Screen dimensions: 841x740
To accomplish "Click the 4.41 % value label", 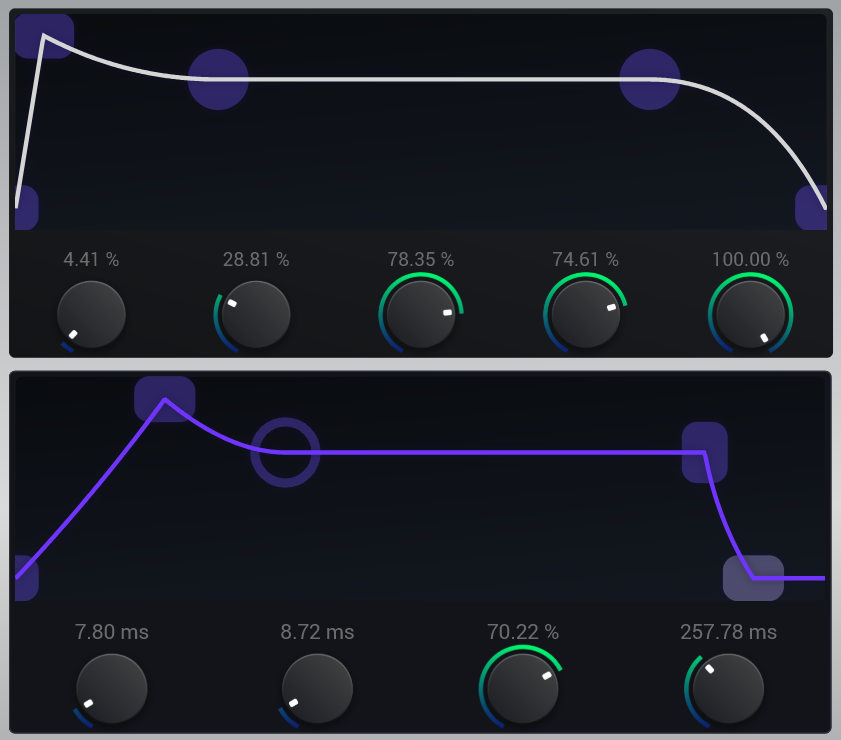I will (x=91, y=260).
